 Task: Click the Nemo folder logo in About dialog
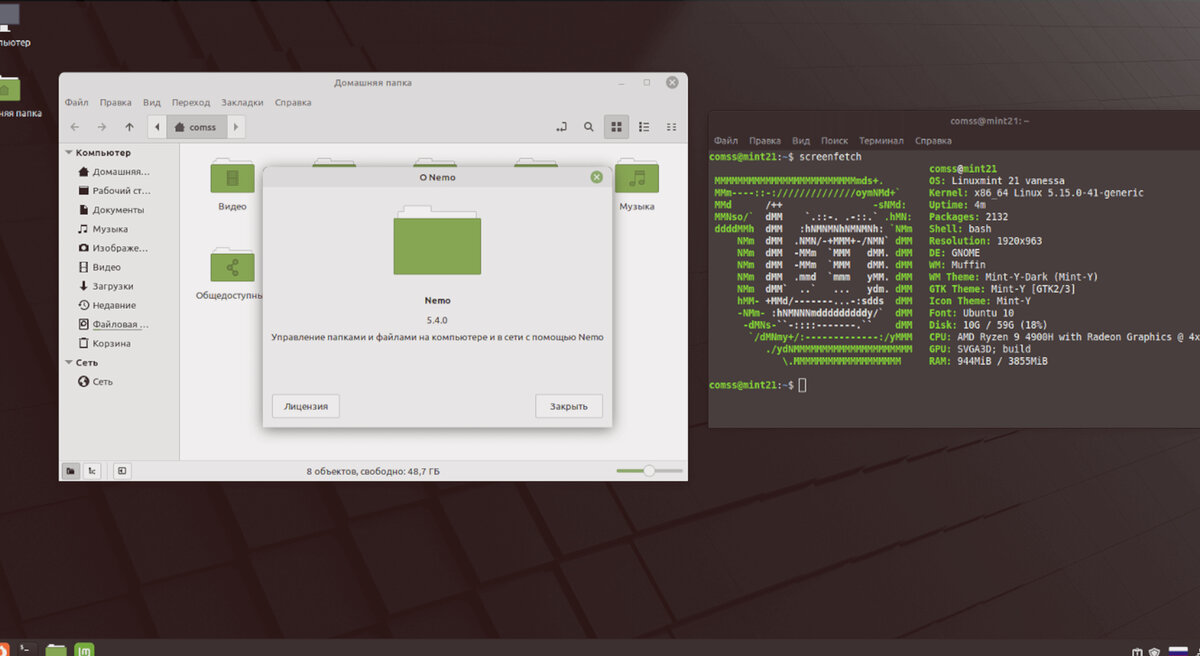point(437,240)
